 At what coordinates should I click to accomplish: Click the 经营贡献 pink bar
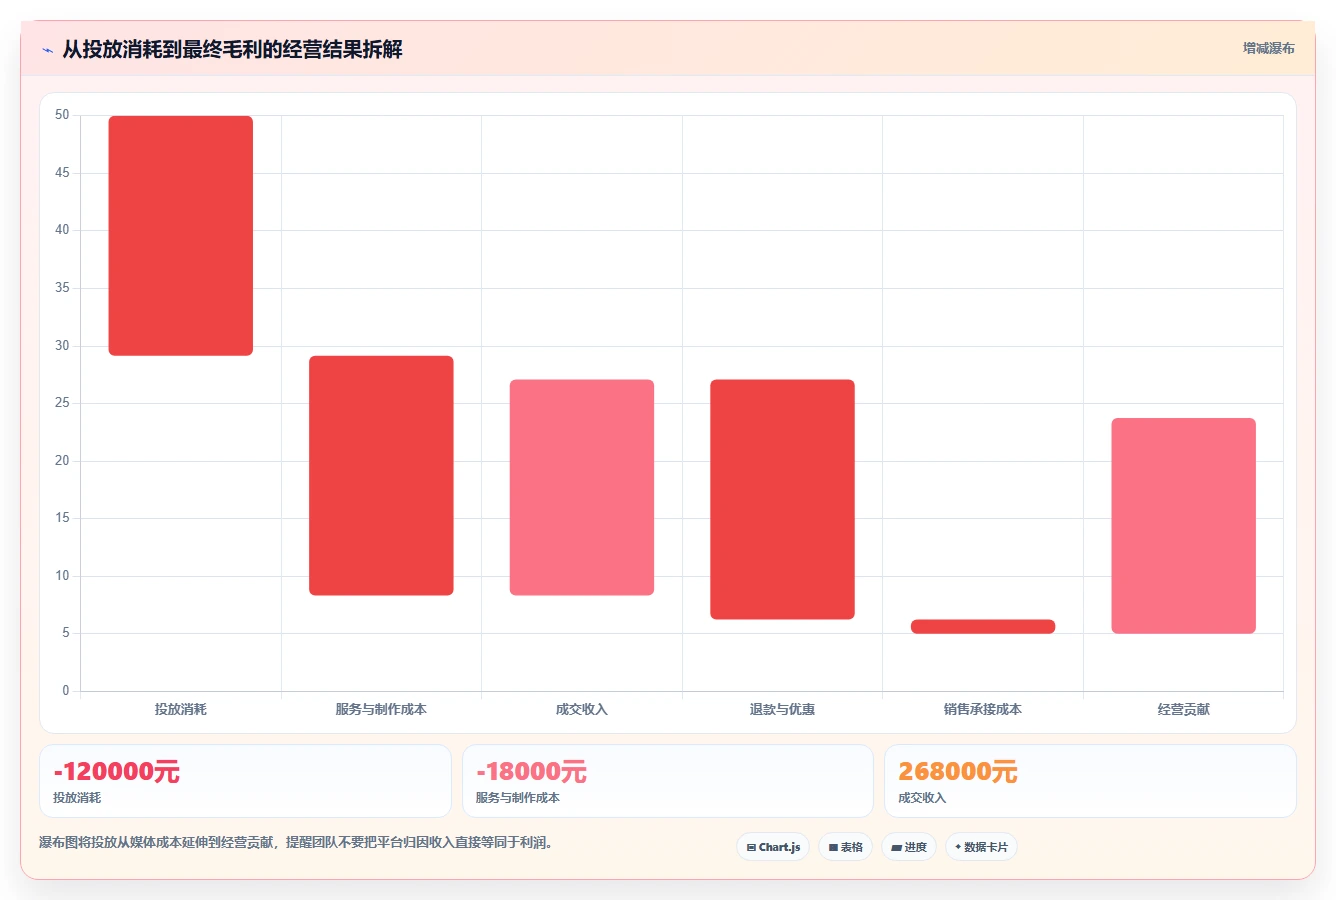coord(1183,526)
